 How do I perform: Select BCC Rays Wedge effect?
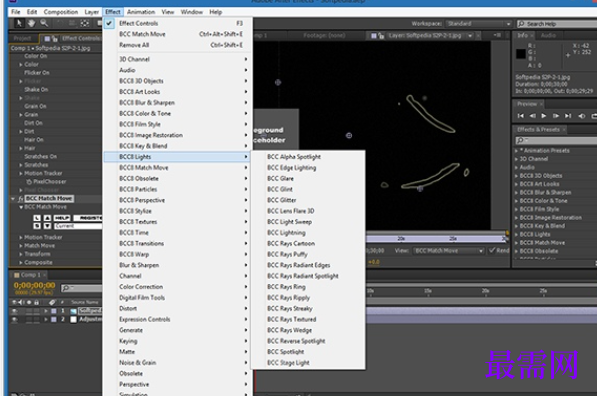pyautogui.click(x=308, y=330)
